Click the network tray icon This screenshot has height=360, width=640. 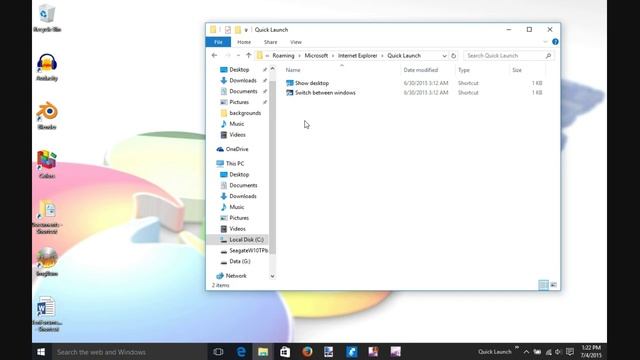click(x=548, y=352)
